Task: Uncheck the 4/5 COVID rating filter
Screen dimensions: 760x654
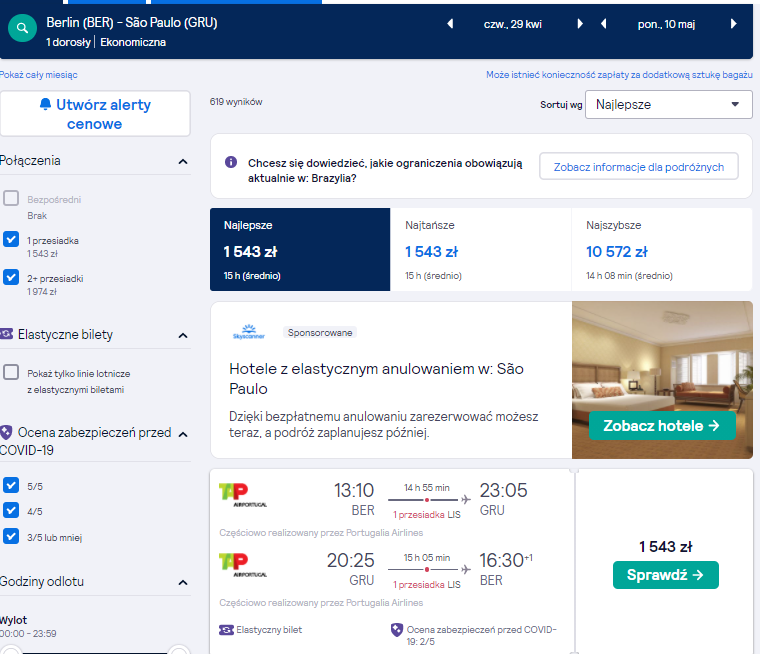Action: tap(11, 510)
